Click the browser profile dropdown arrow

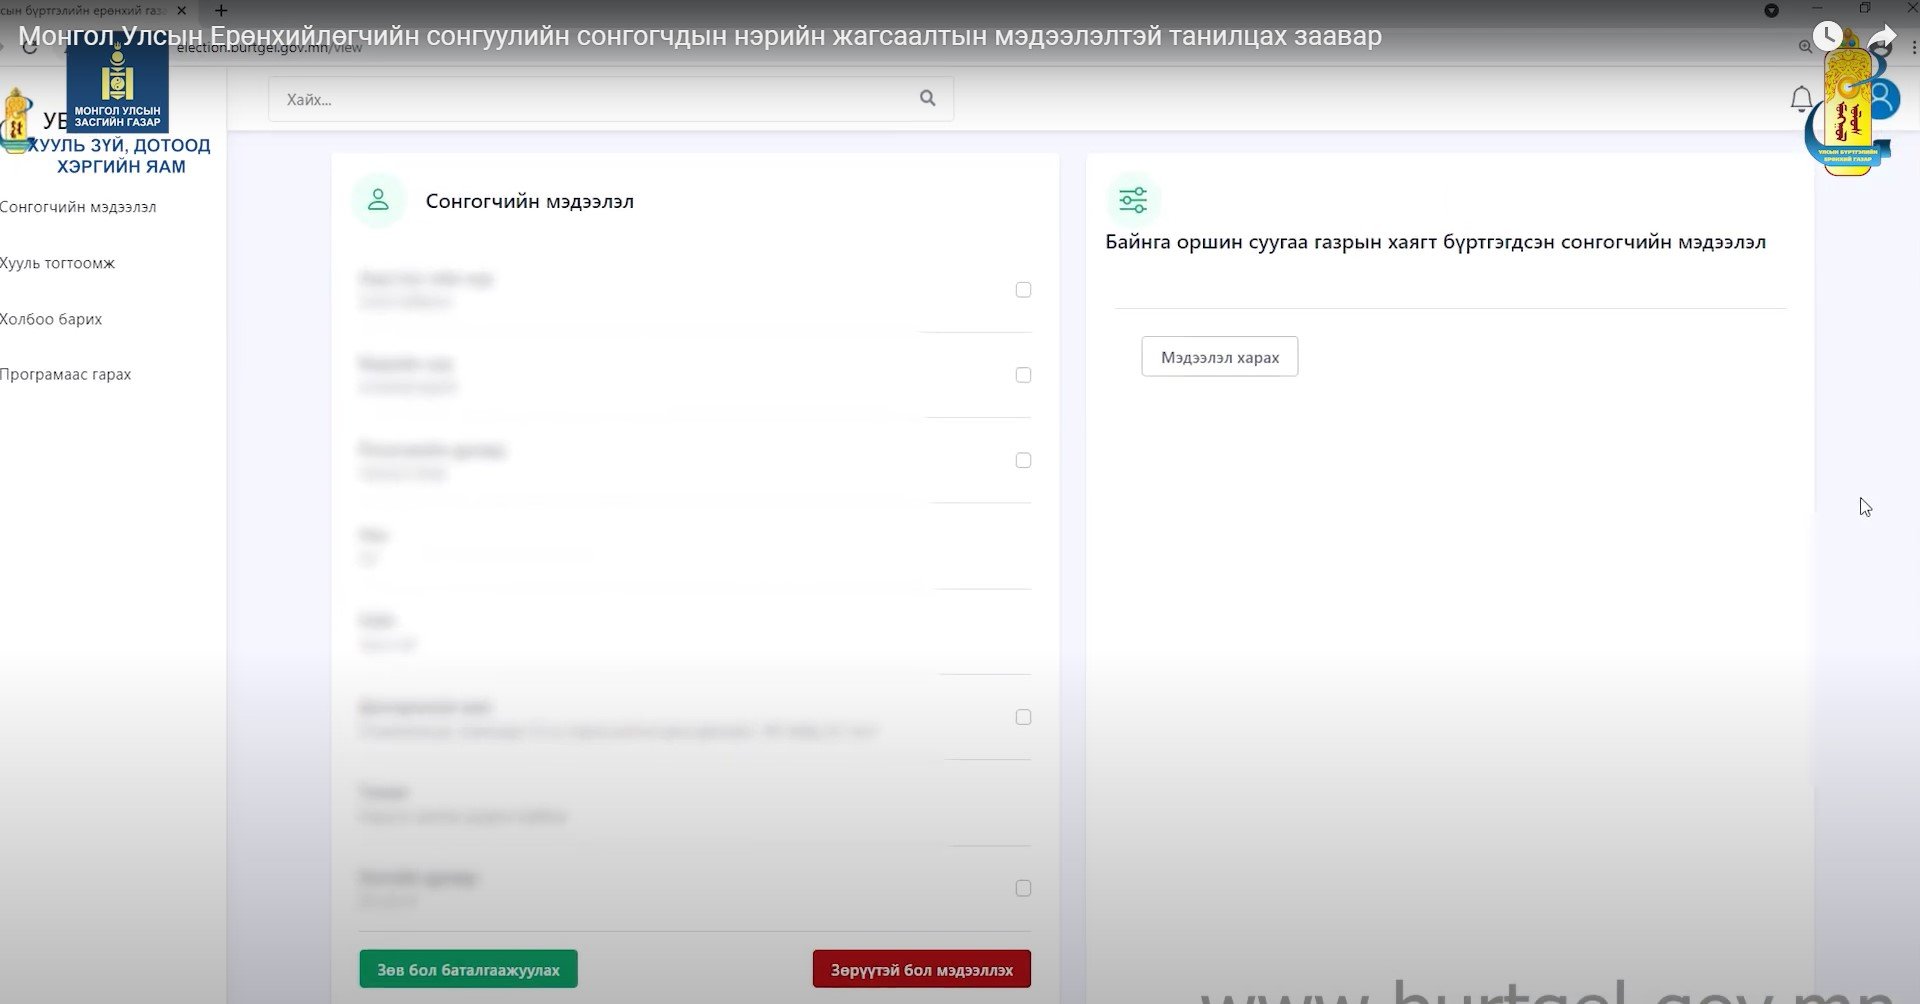pyautogui.click(x=1771, y=10)
